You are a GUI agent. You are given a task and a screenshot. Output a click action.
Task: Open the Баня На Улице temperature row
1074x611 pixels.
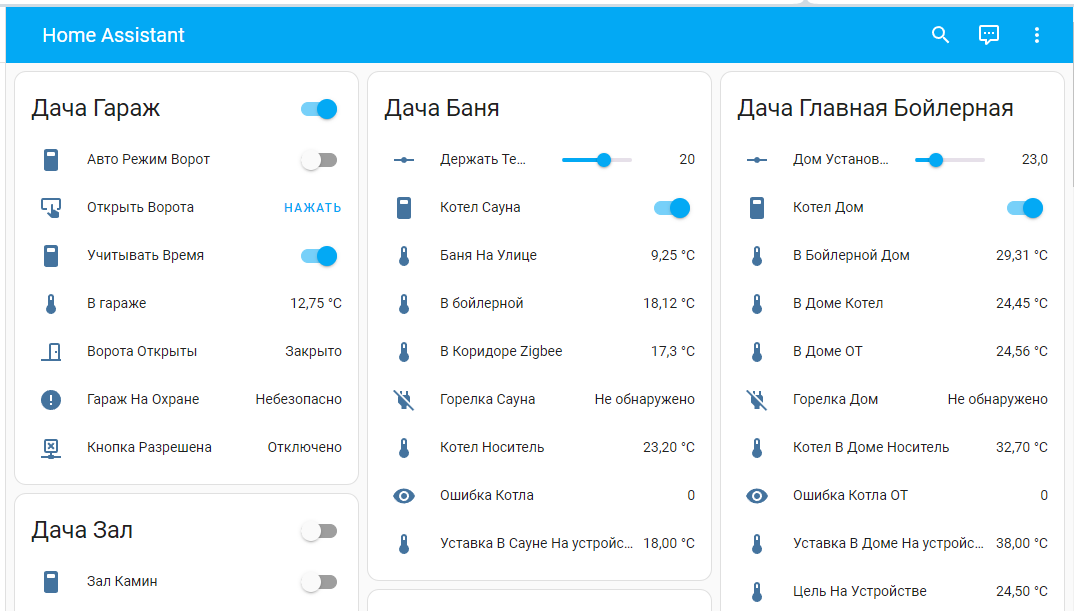pyautogui.click(x=540, y=256)
